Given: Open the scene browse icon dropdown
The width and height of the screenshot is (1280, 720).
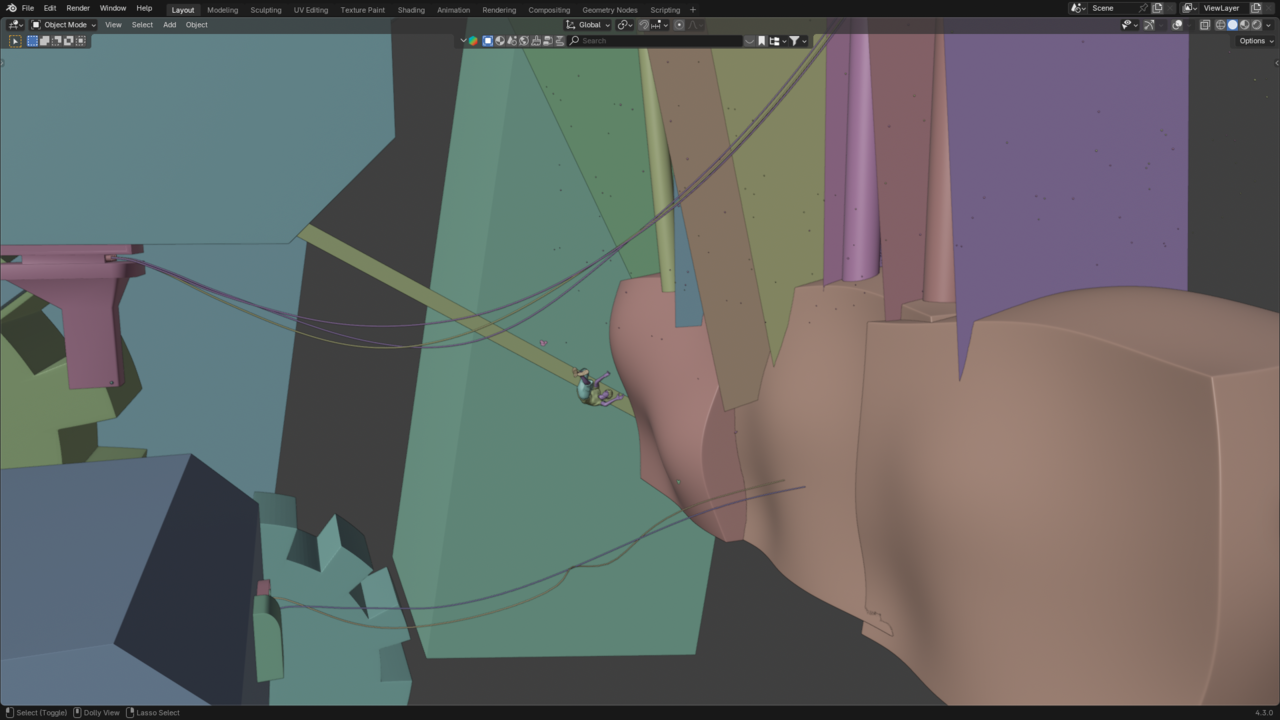Looking at the screenshot, I should tap(1078, 8).
